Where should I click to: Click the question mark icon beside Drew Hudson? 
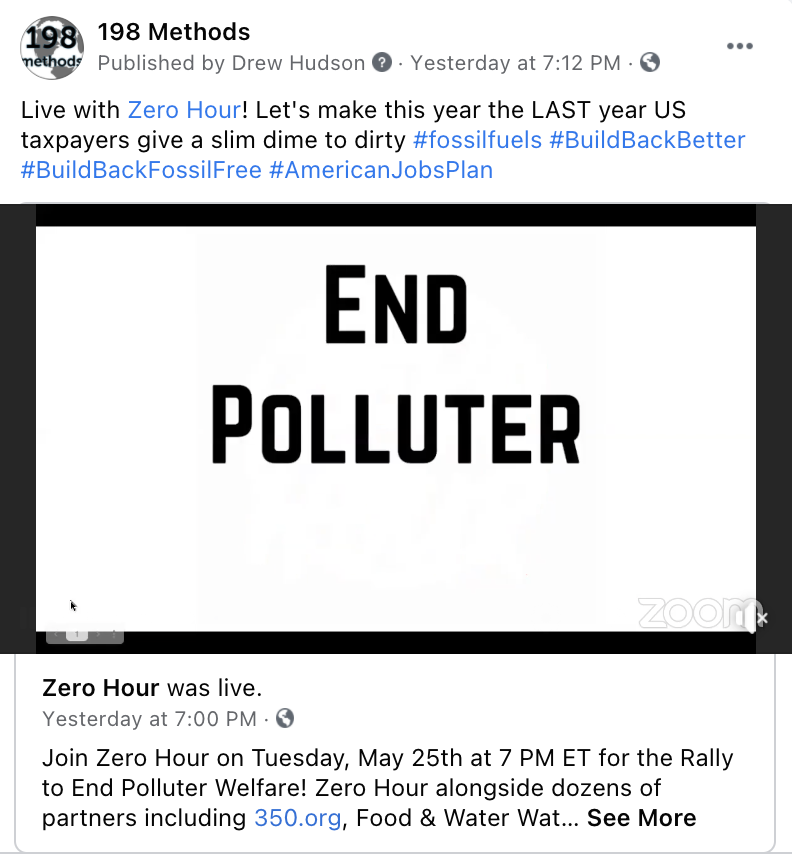click(x=382, y=63)
